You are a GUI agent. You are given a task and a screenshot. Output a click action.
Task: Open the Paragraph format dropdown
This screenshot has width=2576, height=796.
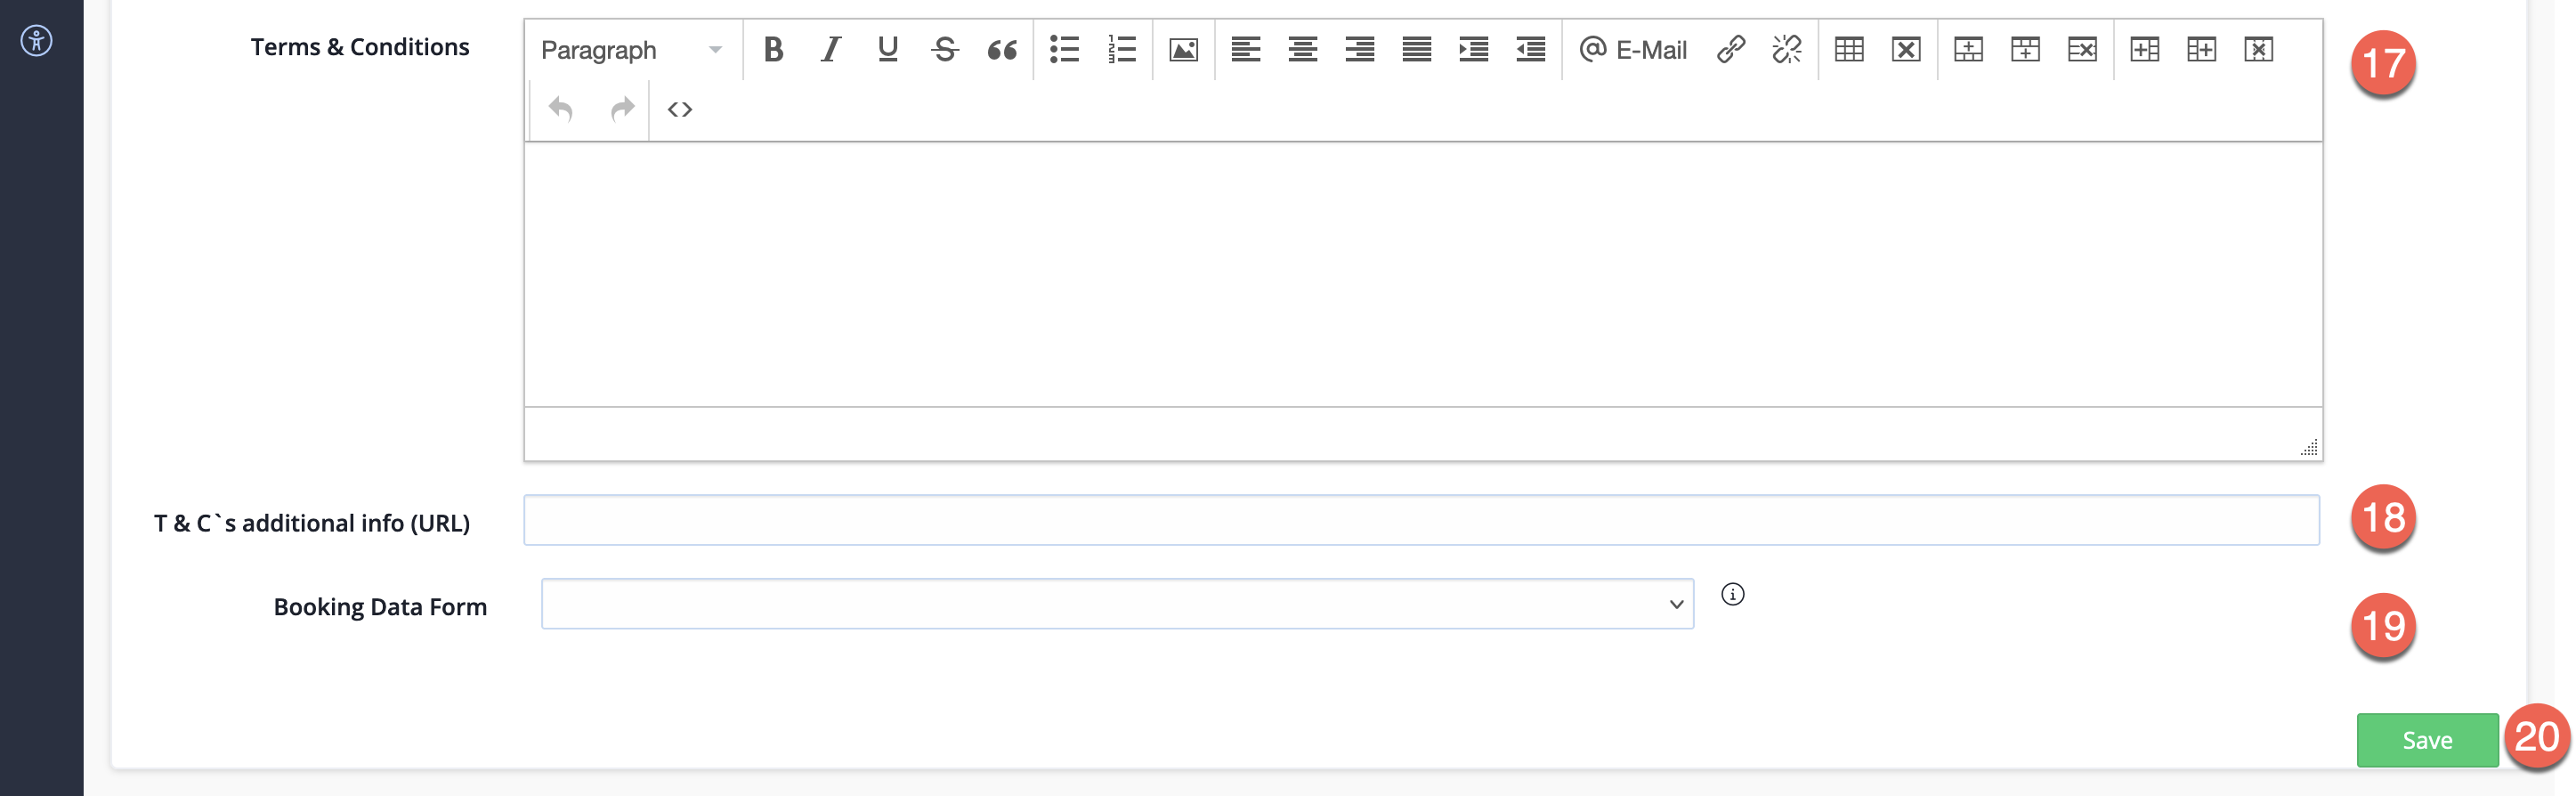pyautogui.click(x=631, y=49)
